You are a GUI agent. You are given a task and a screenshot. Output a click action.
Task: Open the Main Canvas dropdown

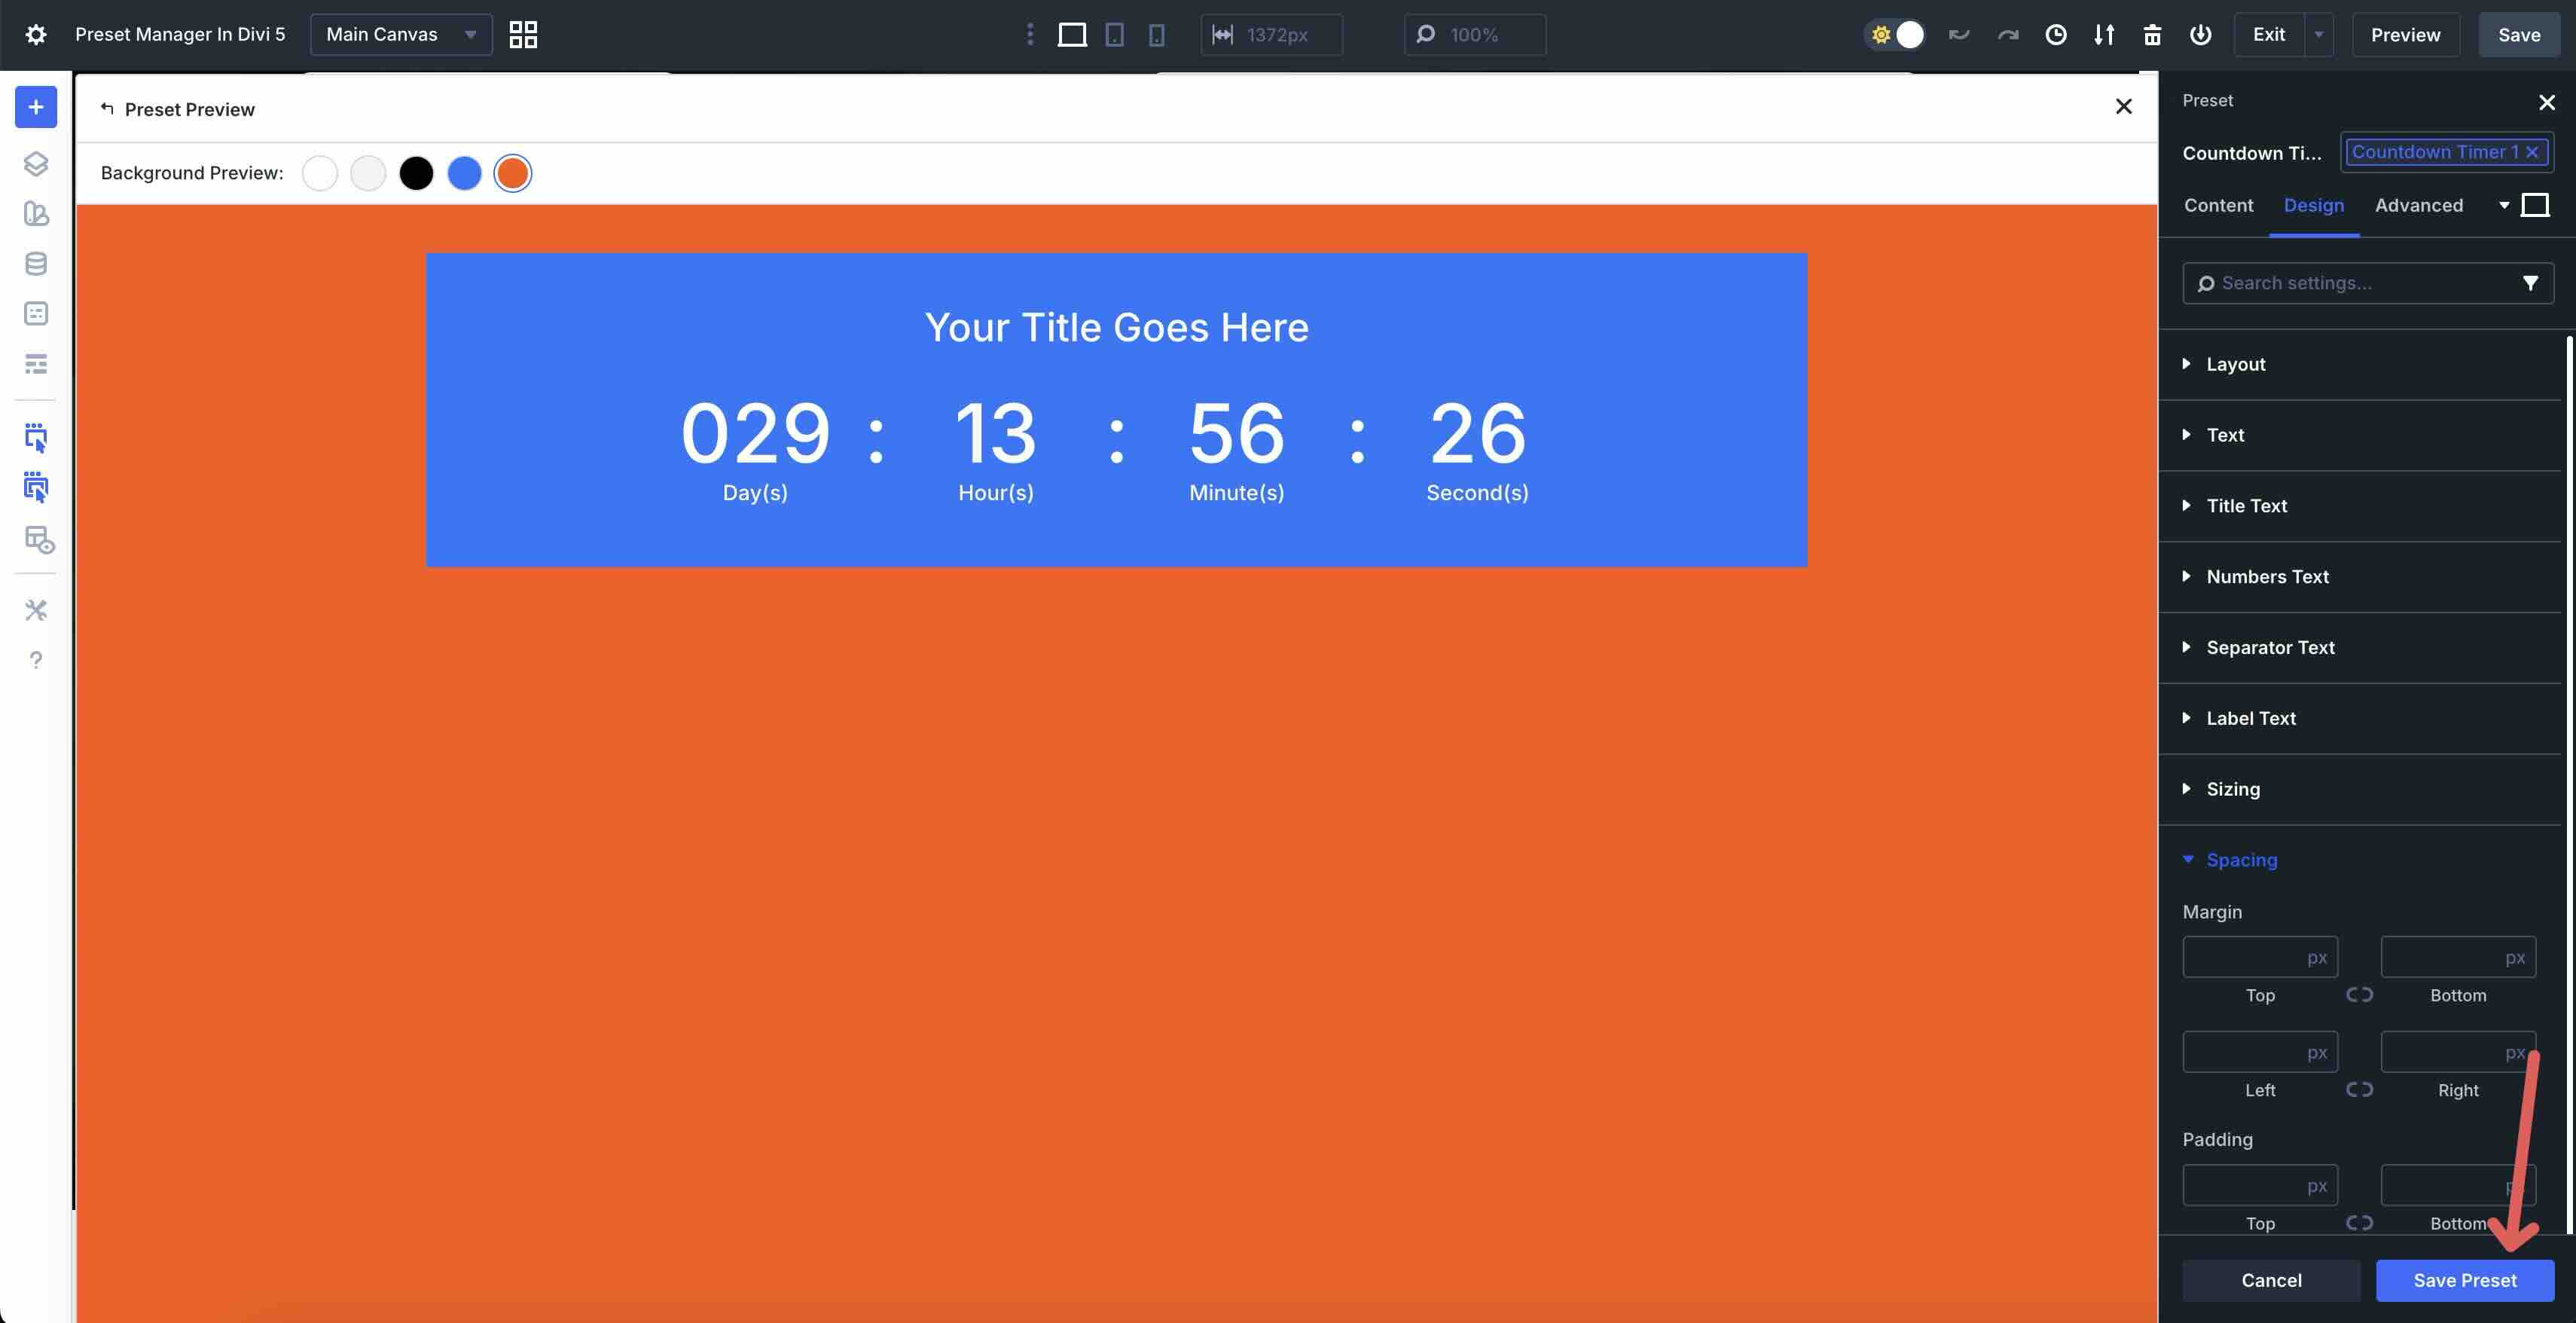click(400, 35)
